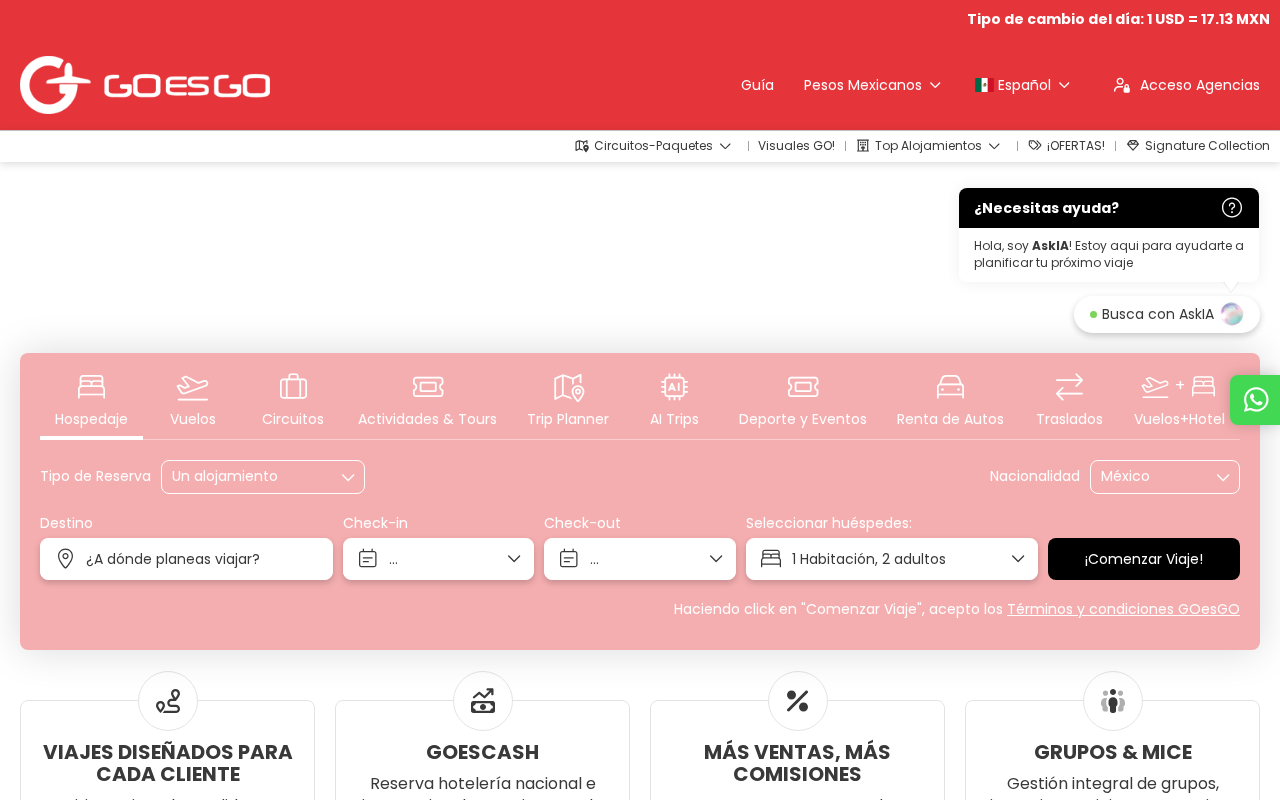
Task: Click the route icon above Viajes Diseñados
Action: (x=168, y=701)
